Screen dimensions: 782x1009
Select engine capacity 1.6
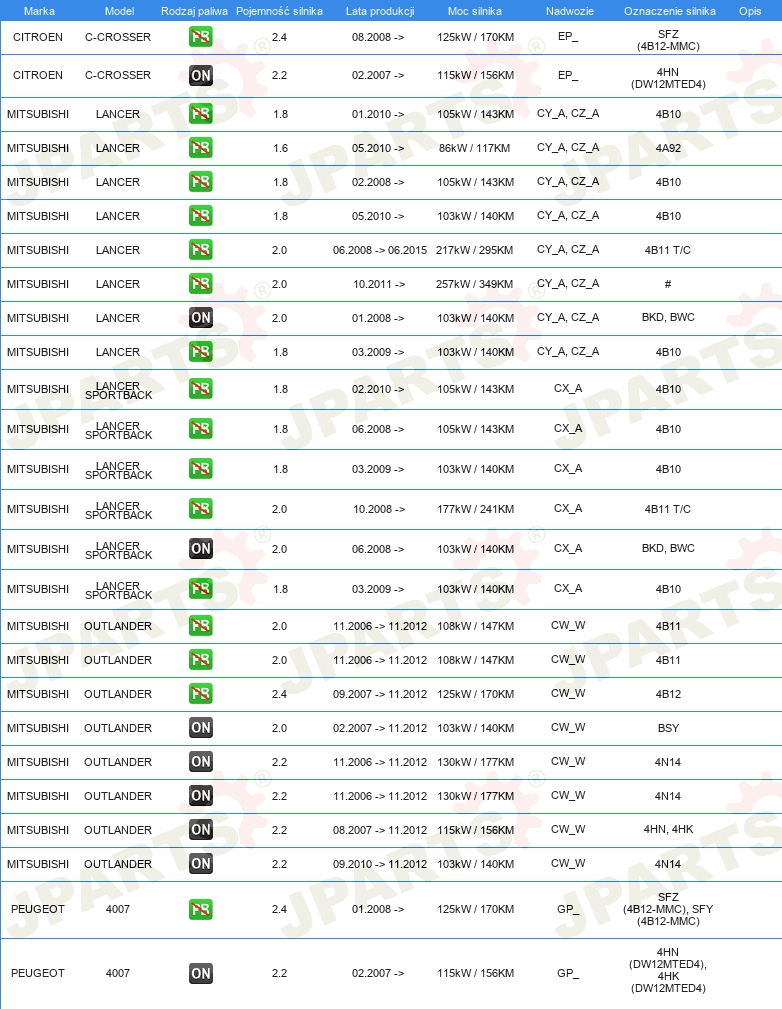point(280,148)
